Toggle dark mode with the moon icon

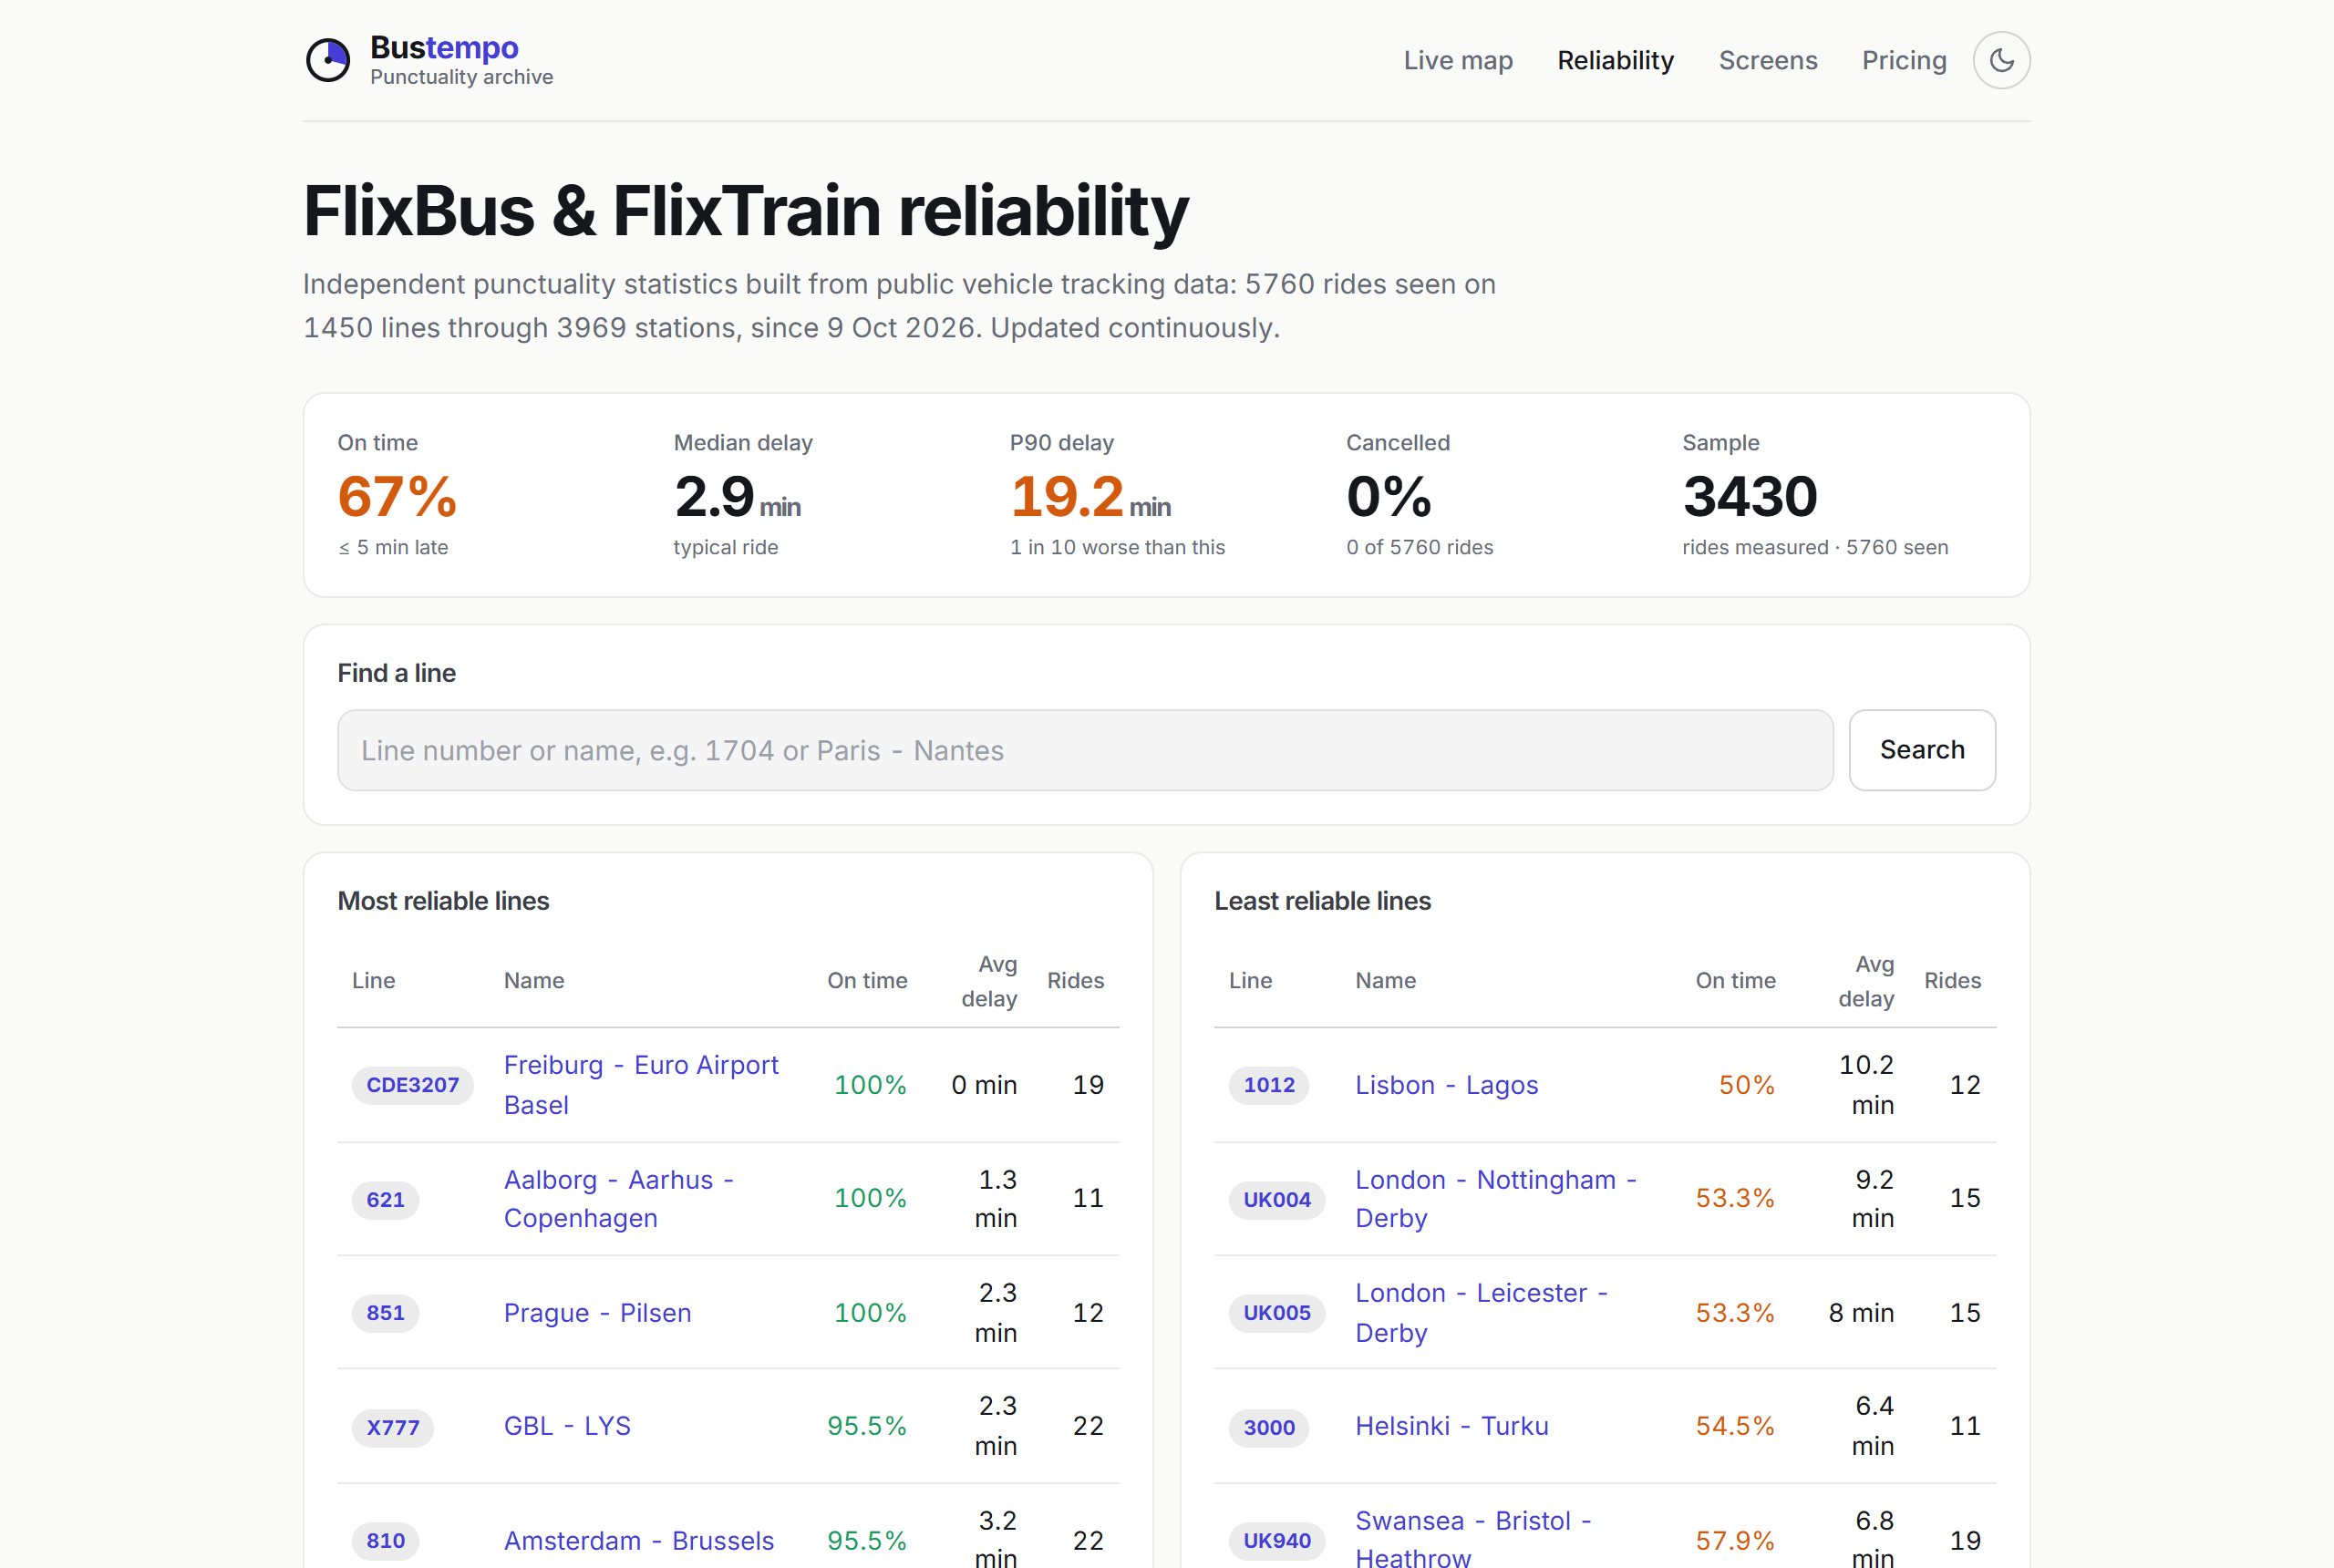(x=2001, y=60)
